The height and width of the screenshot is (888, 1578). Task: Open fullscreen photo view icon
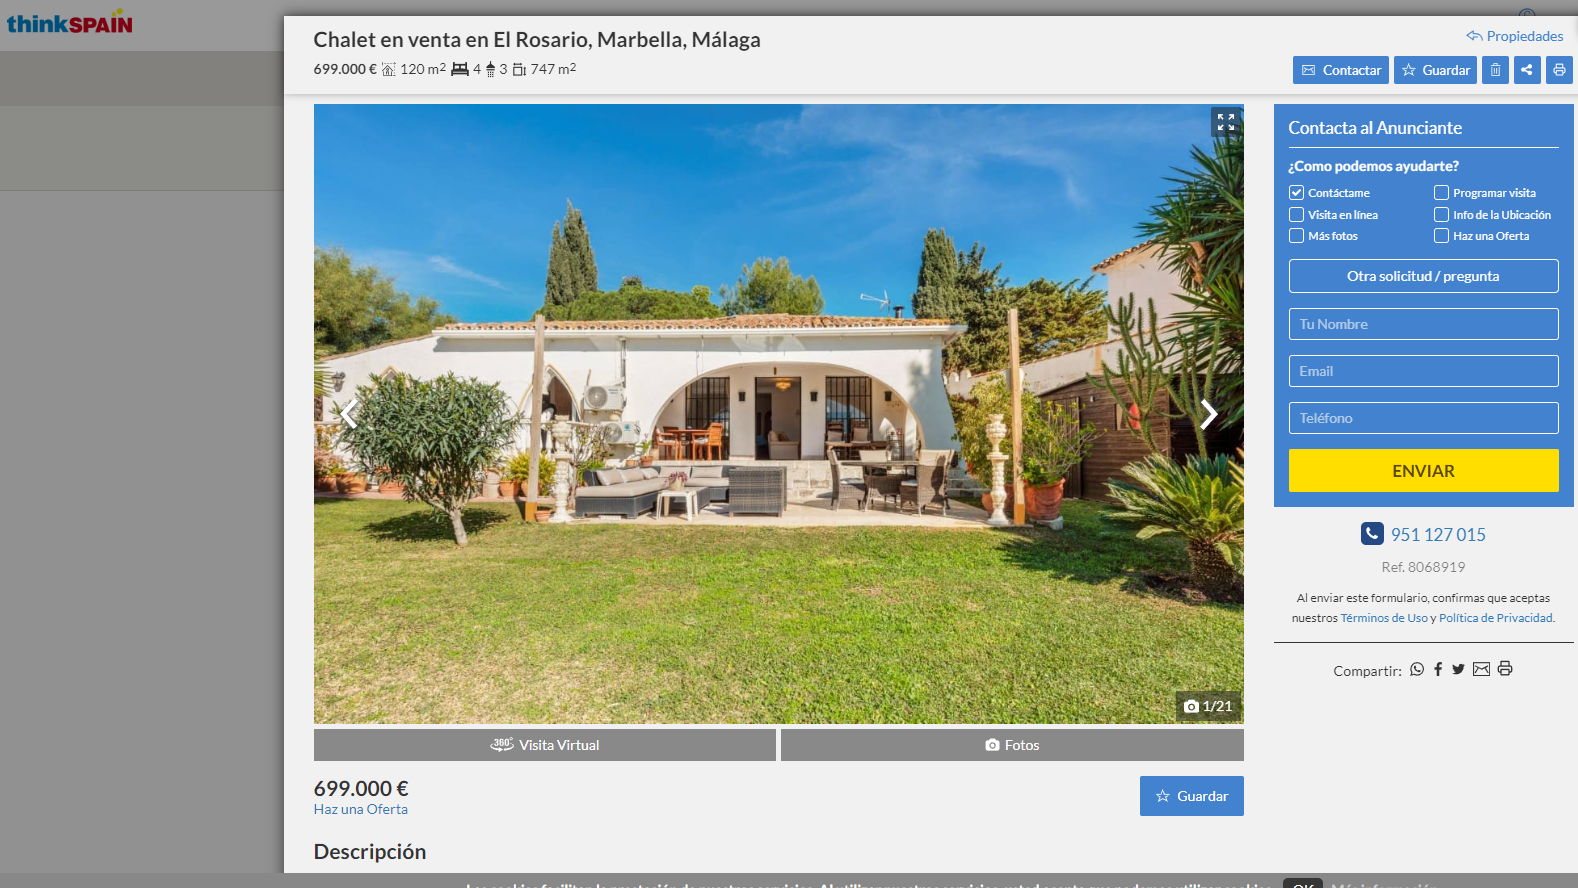click(x=1226, y=122)
